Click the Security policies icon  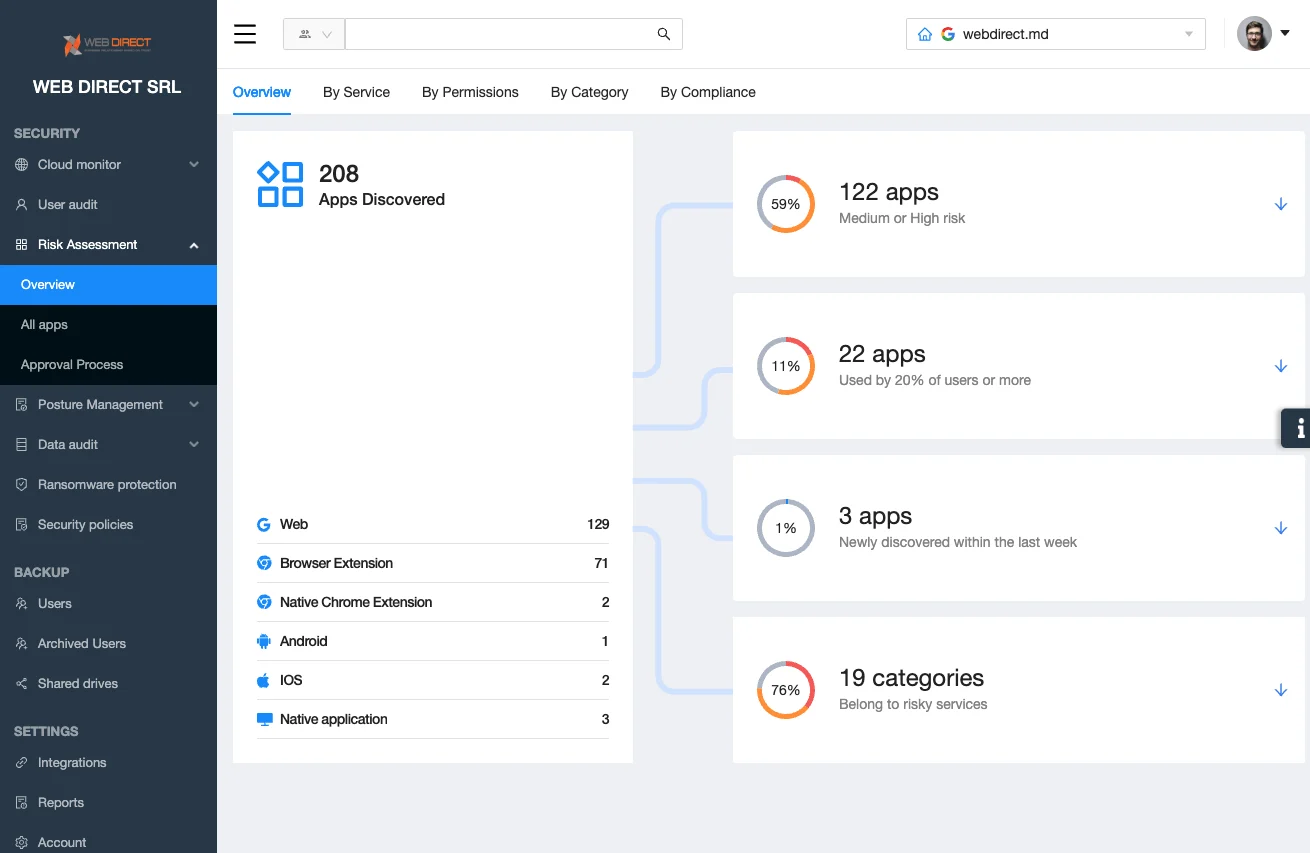[x=22, y=525]
